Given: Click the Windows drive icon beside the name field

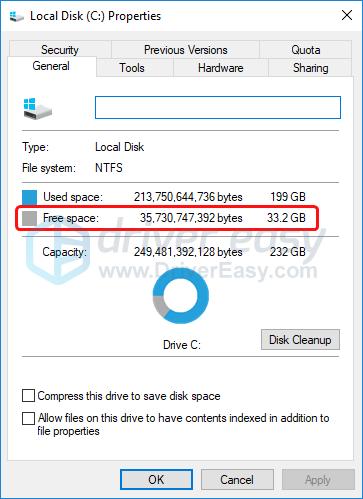Looking at the screenshot, I should [x=37, y=109].
